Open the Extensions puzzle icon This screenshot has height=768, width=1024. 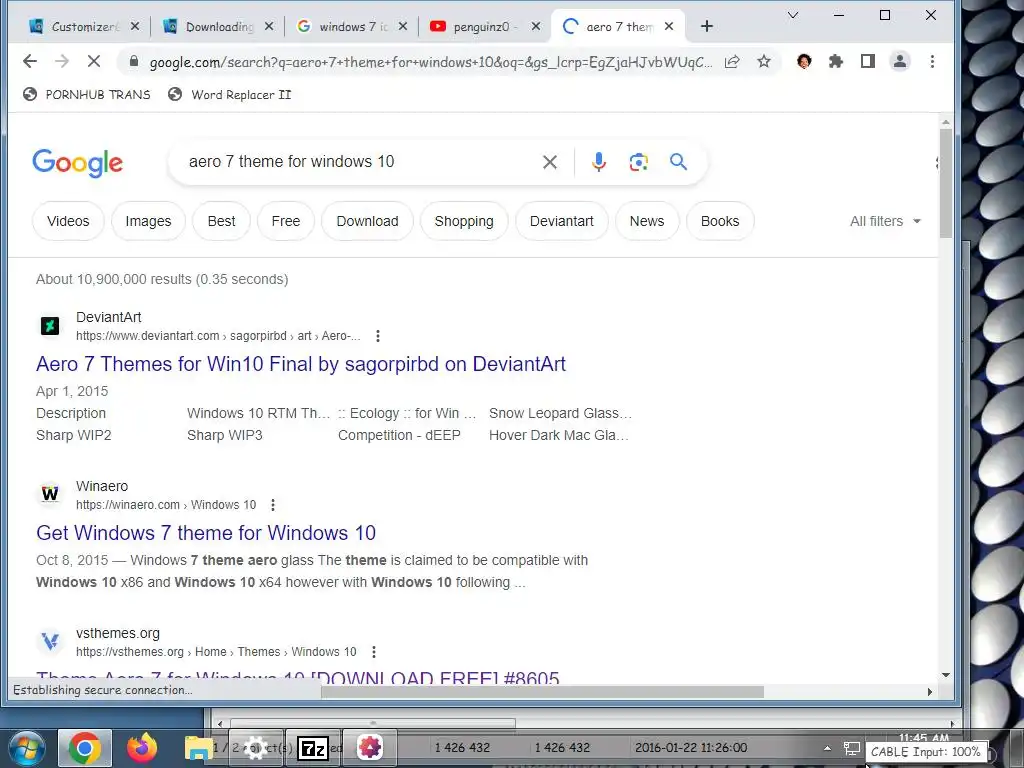[836, 61]
